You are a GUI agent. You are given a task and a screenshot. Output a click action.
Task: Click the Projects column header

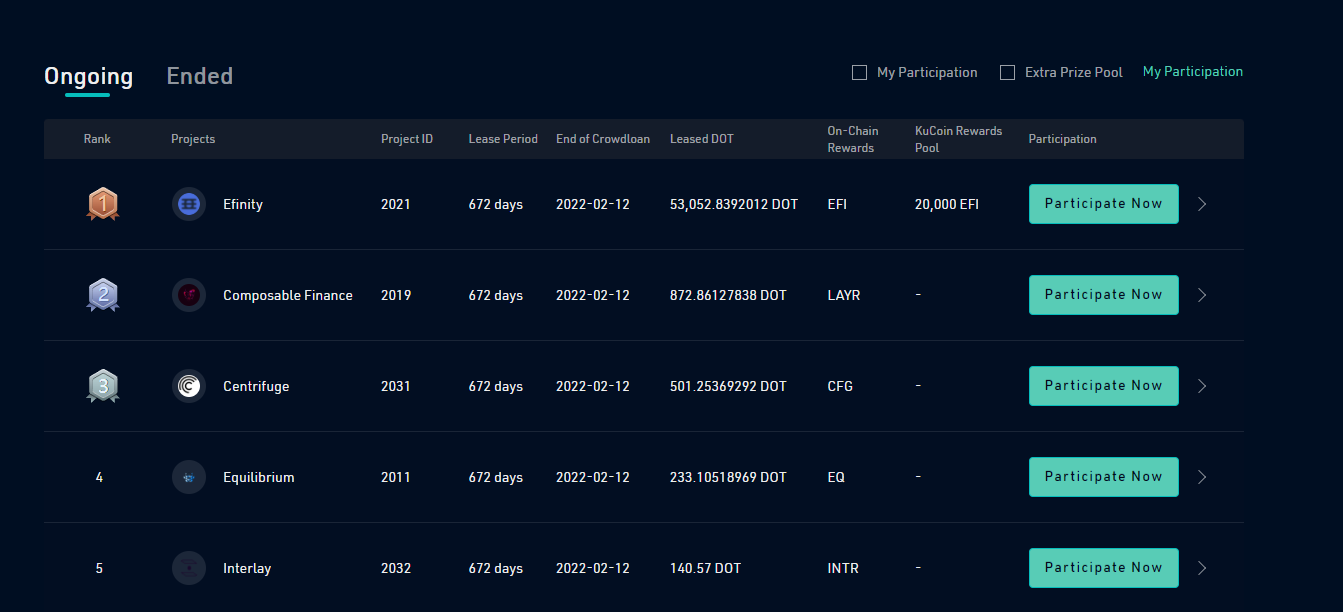pyautogui.click(x=193, y=139)
